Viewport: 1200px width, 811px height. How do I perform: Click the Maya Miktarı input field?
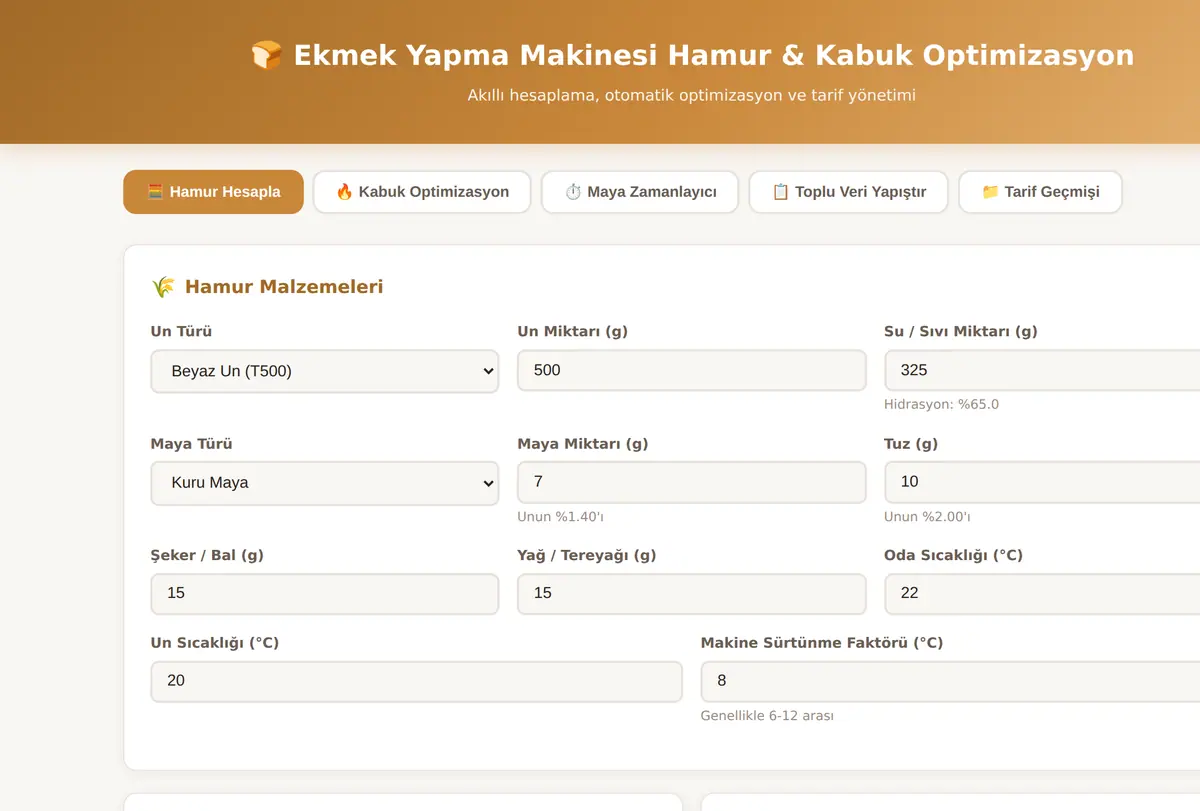691,482
